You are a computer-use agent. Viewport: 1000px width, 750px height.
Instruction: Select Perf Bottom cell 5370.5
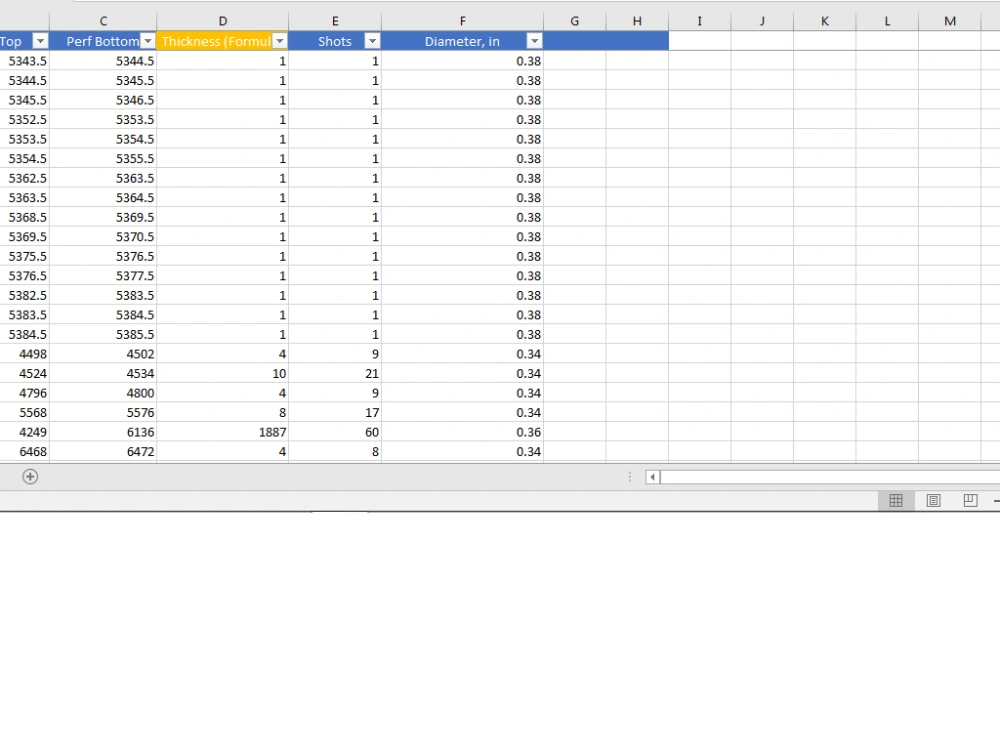click(103, 237)
